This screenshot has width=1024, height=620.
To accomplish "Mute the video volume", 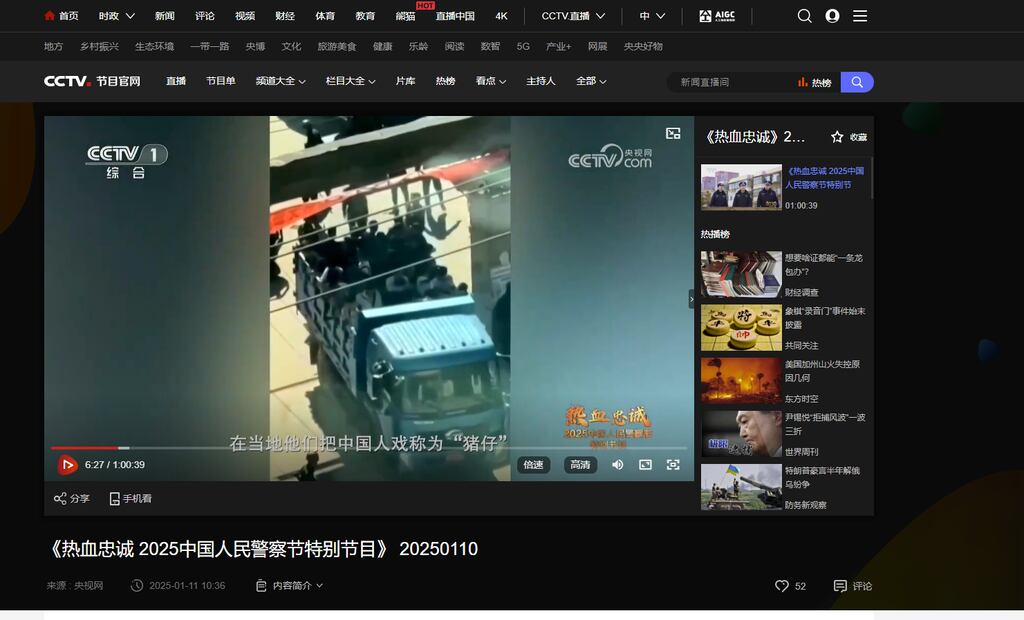I will (x=618, y=465).
